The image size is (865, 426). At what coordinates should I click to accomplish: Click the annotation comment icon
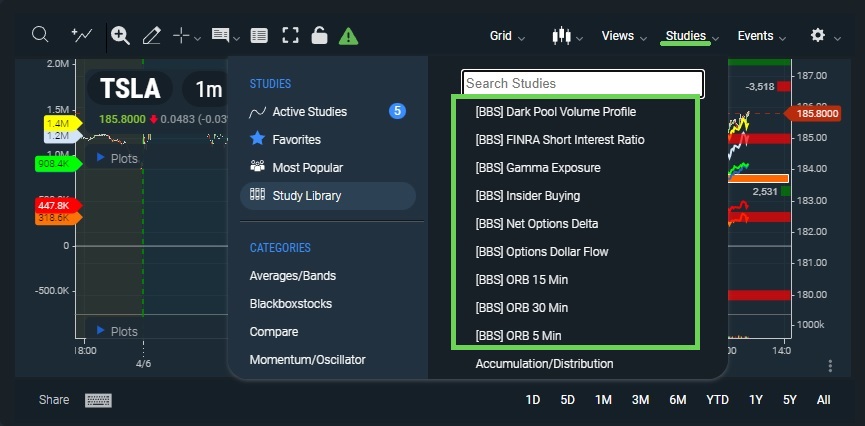click(220, 35)
